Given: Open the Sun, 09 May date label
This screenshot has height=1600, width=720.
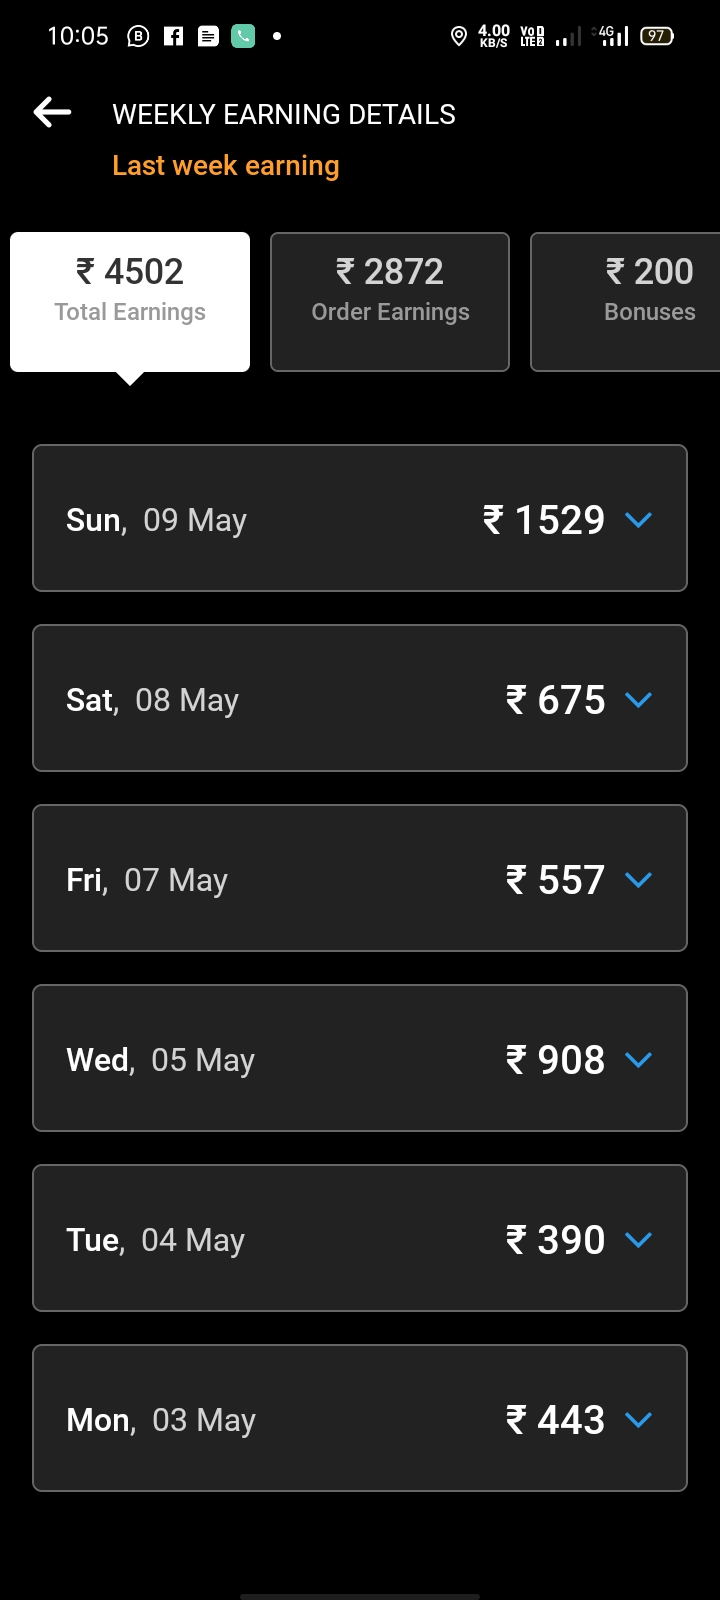Looking at the screenshot, I should click(x=156, y=520).
